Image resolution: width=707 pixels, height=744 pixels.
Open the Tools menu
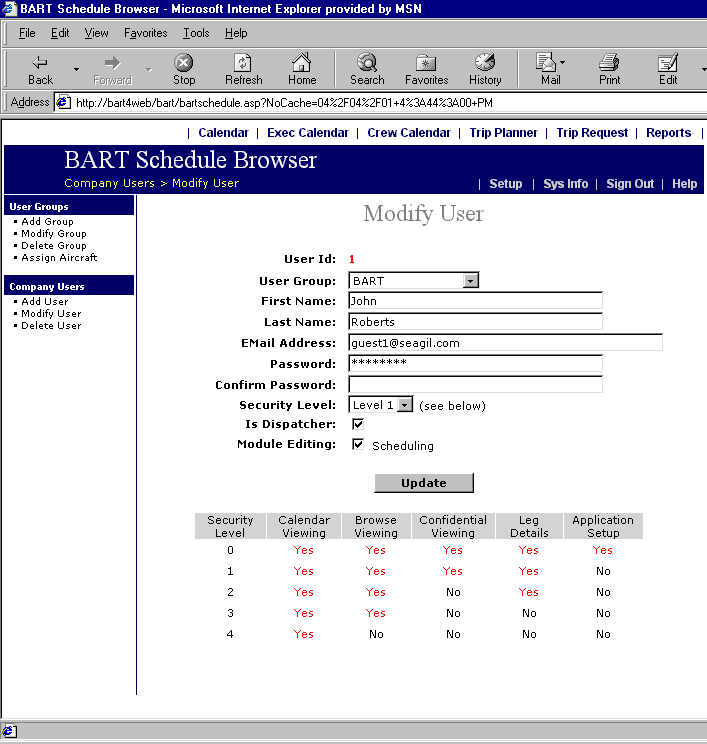pos(196,33)
